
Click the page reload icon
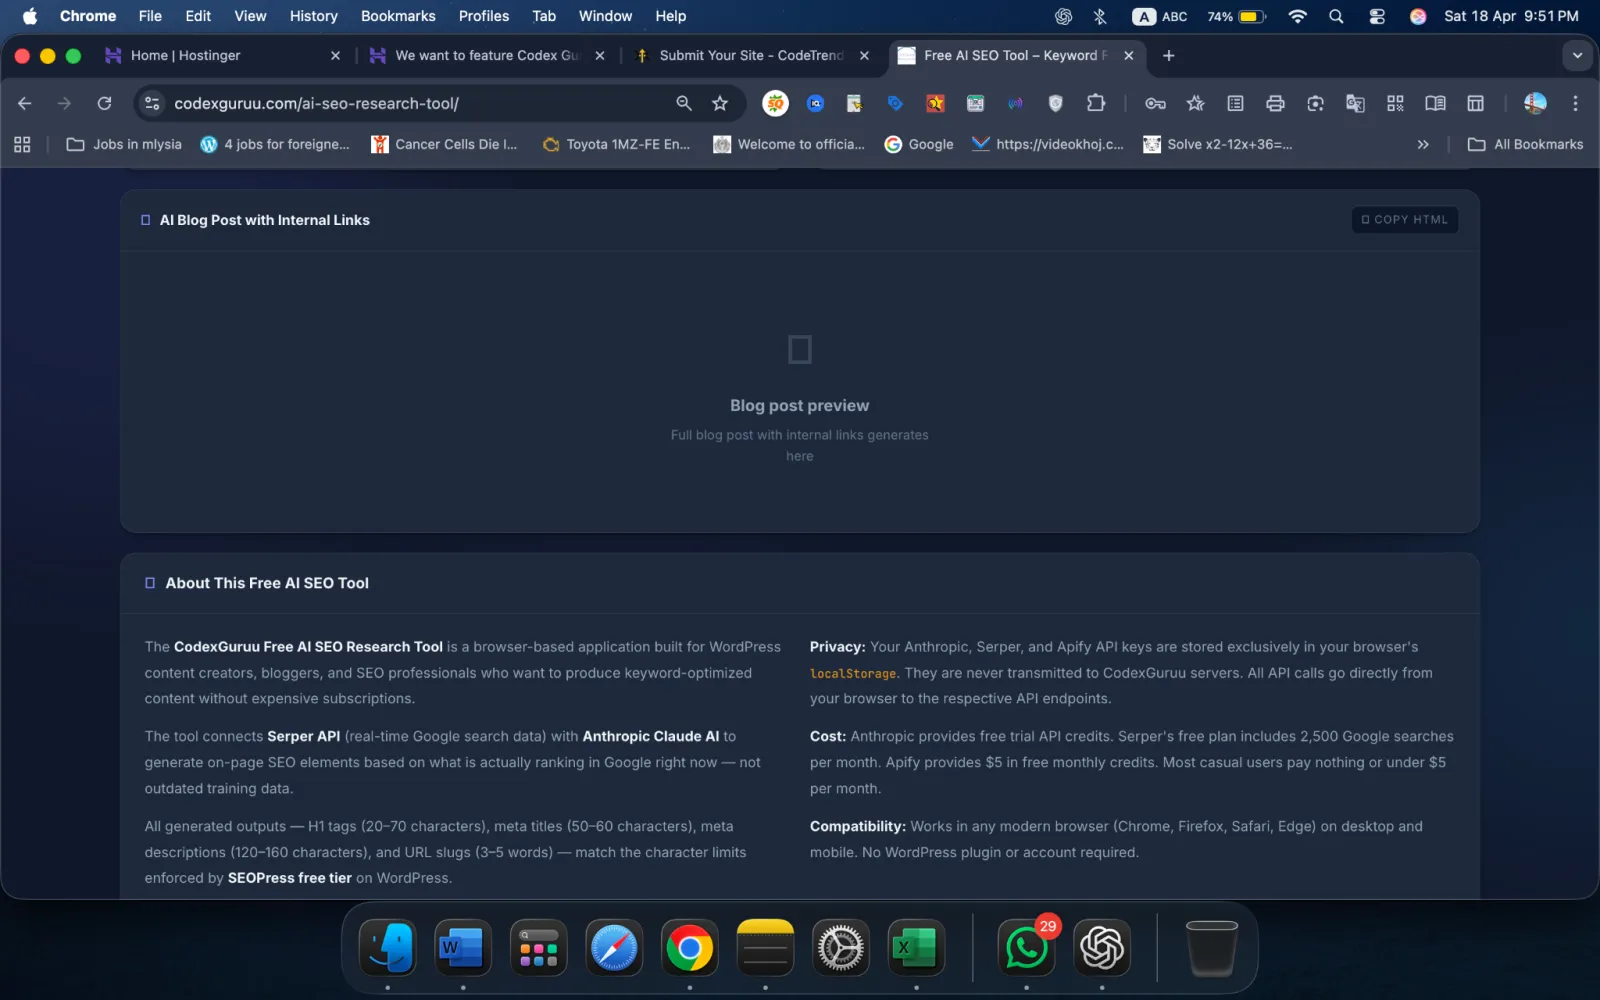pos(104,103)
